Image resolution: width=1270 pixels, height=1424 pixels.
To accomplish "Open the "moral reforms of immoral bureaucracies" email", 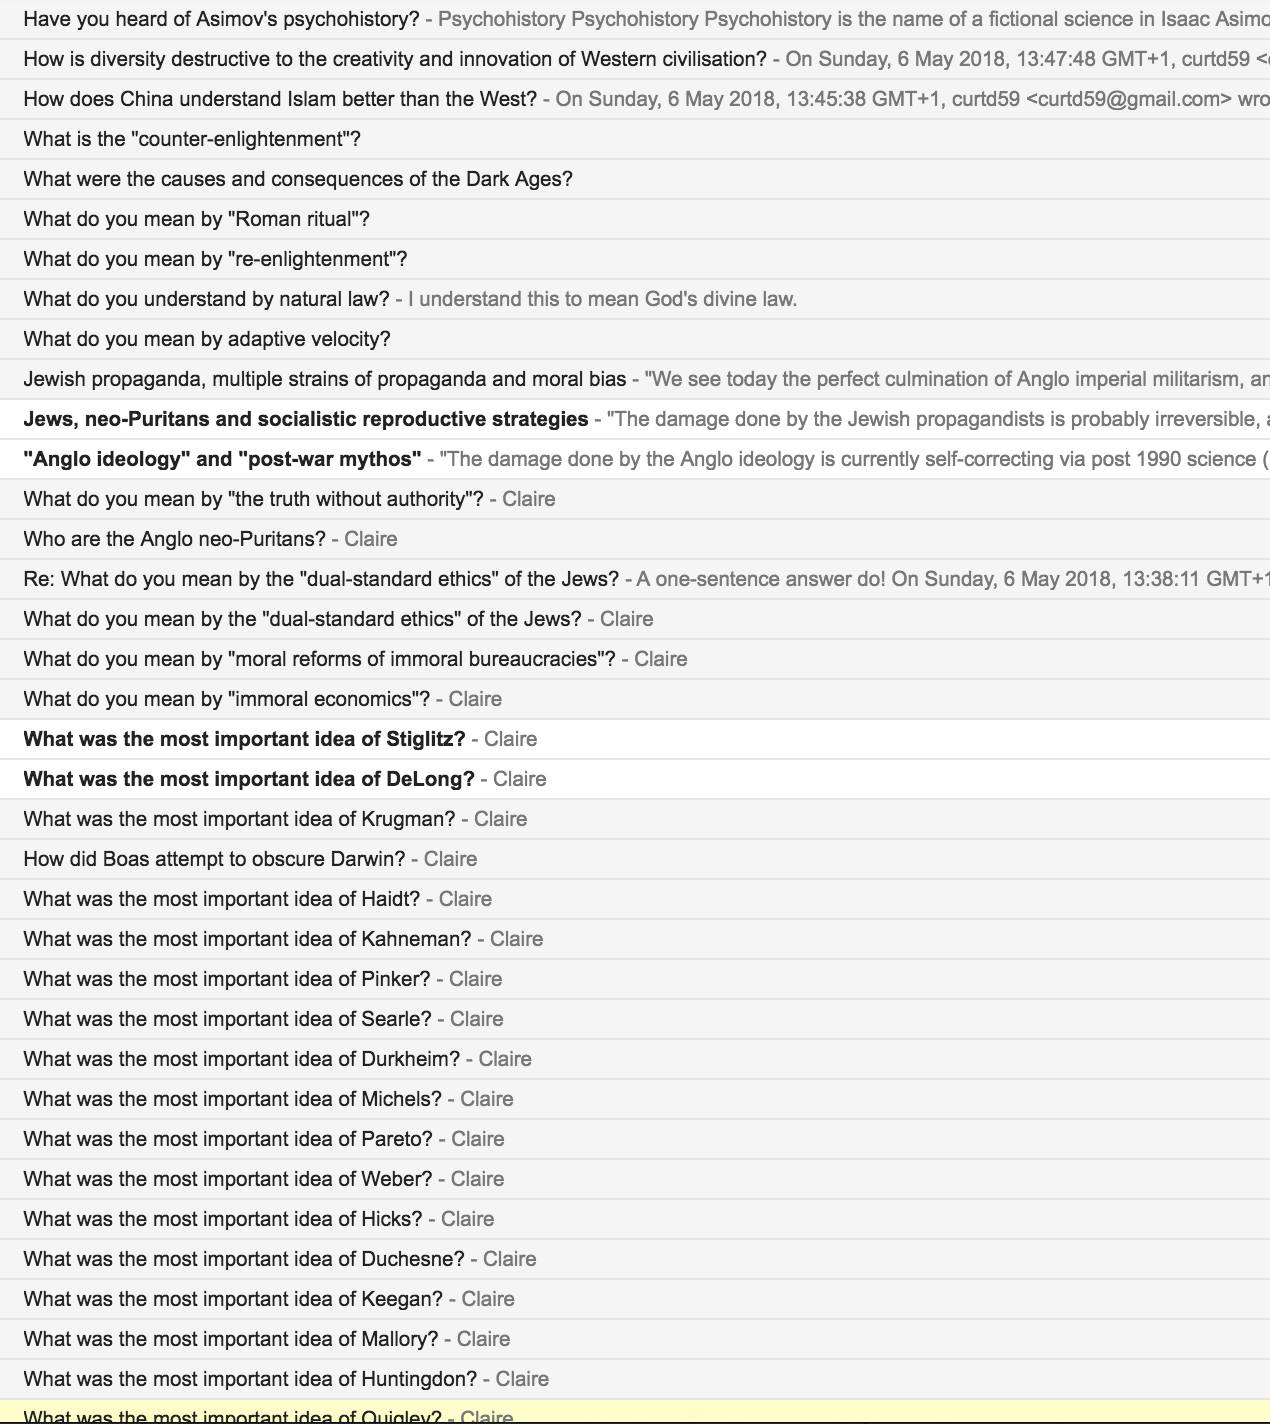I will (320, 659).
